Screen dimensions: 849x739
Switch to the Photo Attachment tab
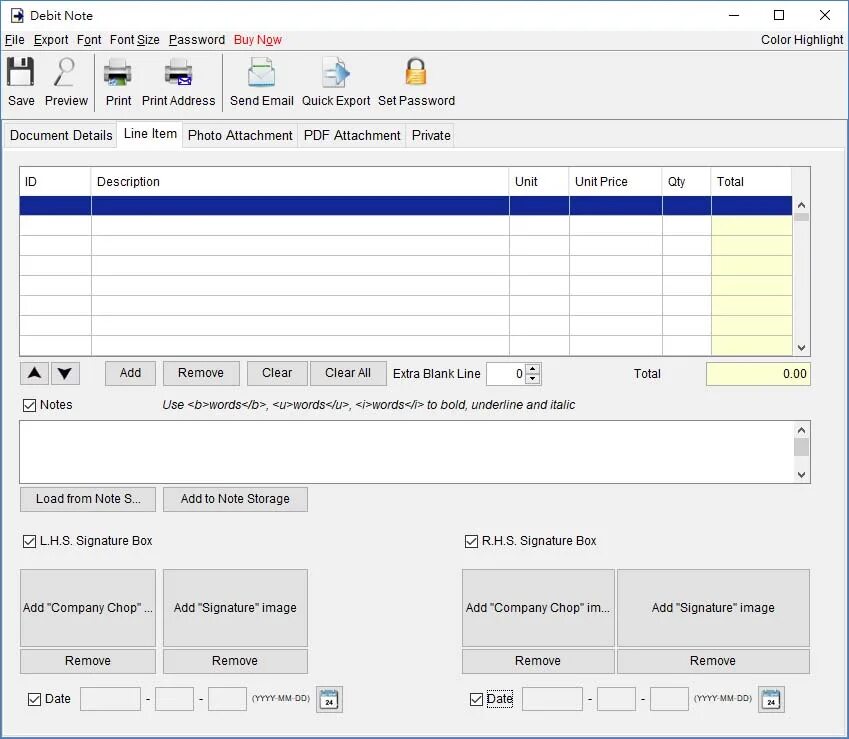[240, 135]
